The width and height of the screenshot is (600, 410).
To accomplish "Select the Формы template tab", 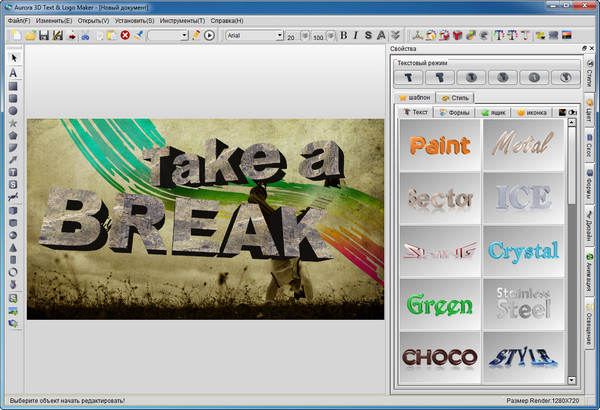I will 454,113.
